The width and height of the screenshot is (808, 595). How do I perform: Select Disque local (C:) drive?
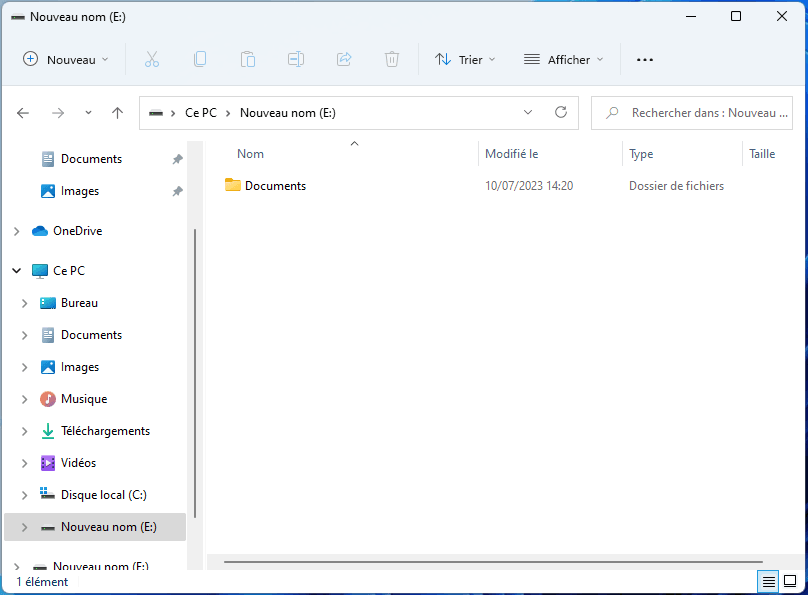point(103,495)
